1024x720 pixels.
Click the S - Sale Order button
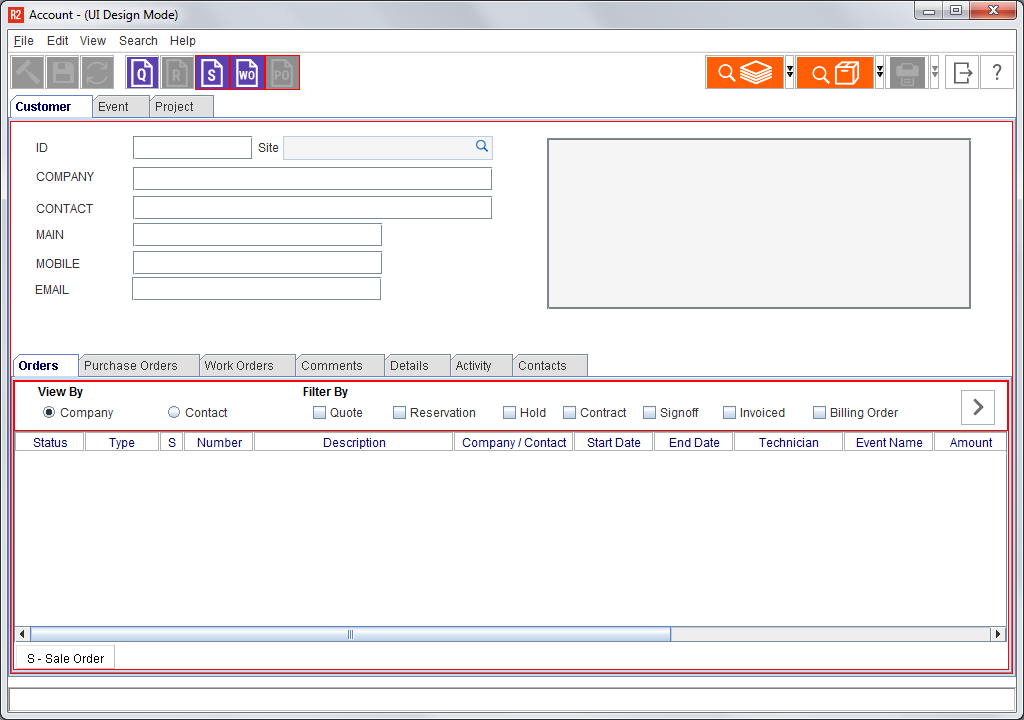(x=66, y=658)
